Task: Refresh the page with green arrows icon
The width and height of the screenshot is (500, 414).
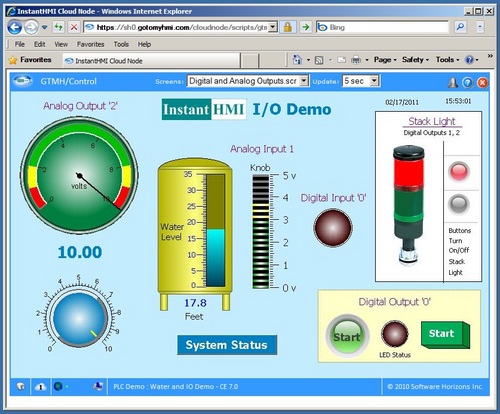Action: coord(59,27)
